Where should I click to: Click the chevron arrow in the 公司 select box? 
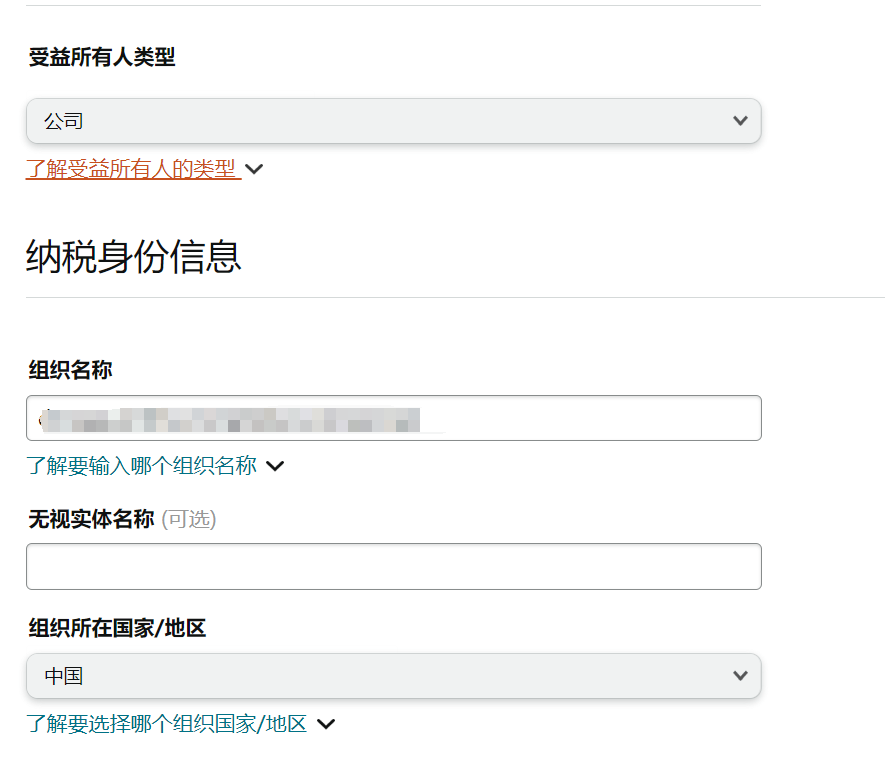click(x=740, y=121)
